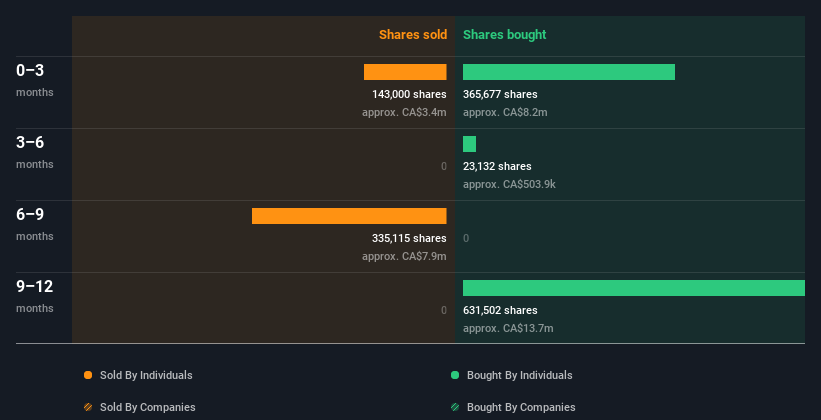This screenshot has height=420, width=821.
Task: Click the 631,502 shares value
Action: coord(500,310)
